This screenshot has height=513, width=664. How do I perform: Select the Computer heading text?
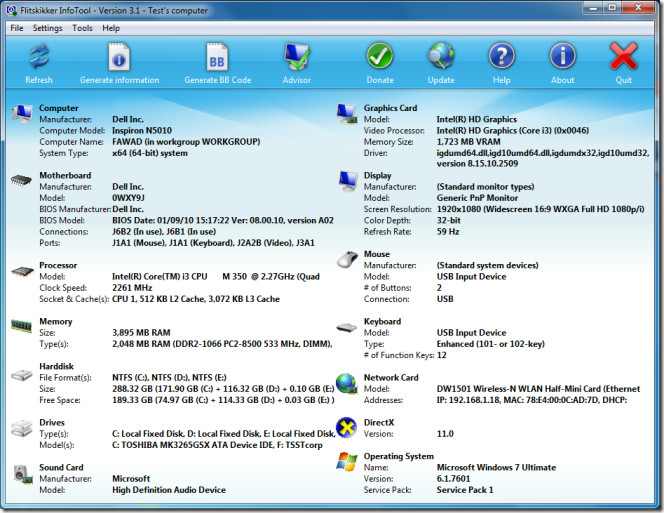(58, 108)
